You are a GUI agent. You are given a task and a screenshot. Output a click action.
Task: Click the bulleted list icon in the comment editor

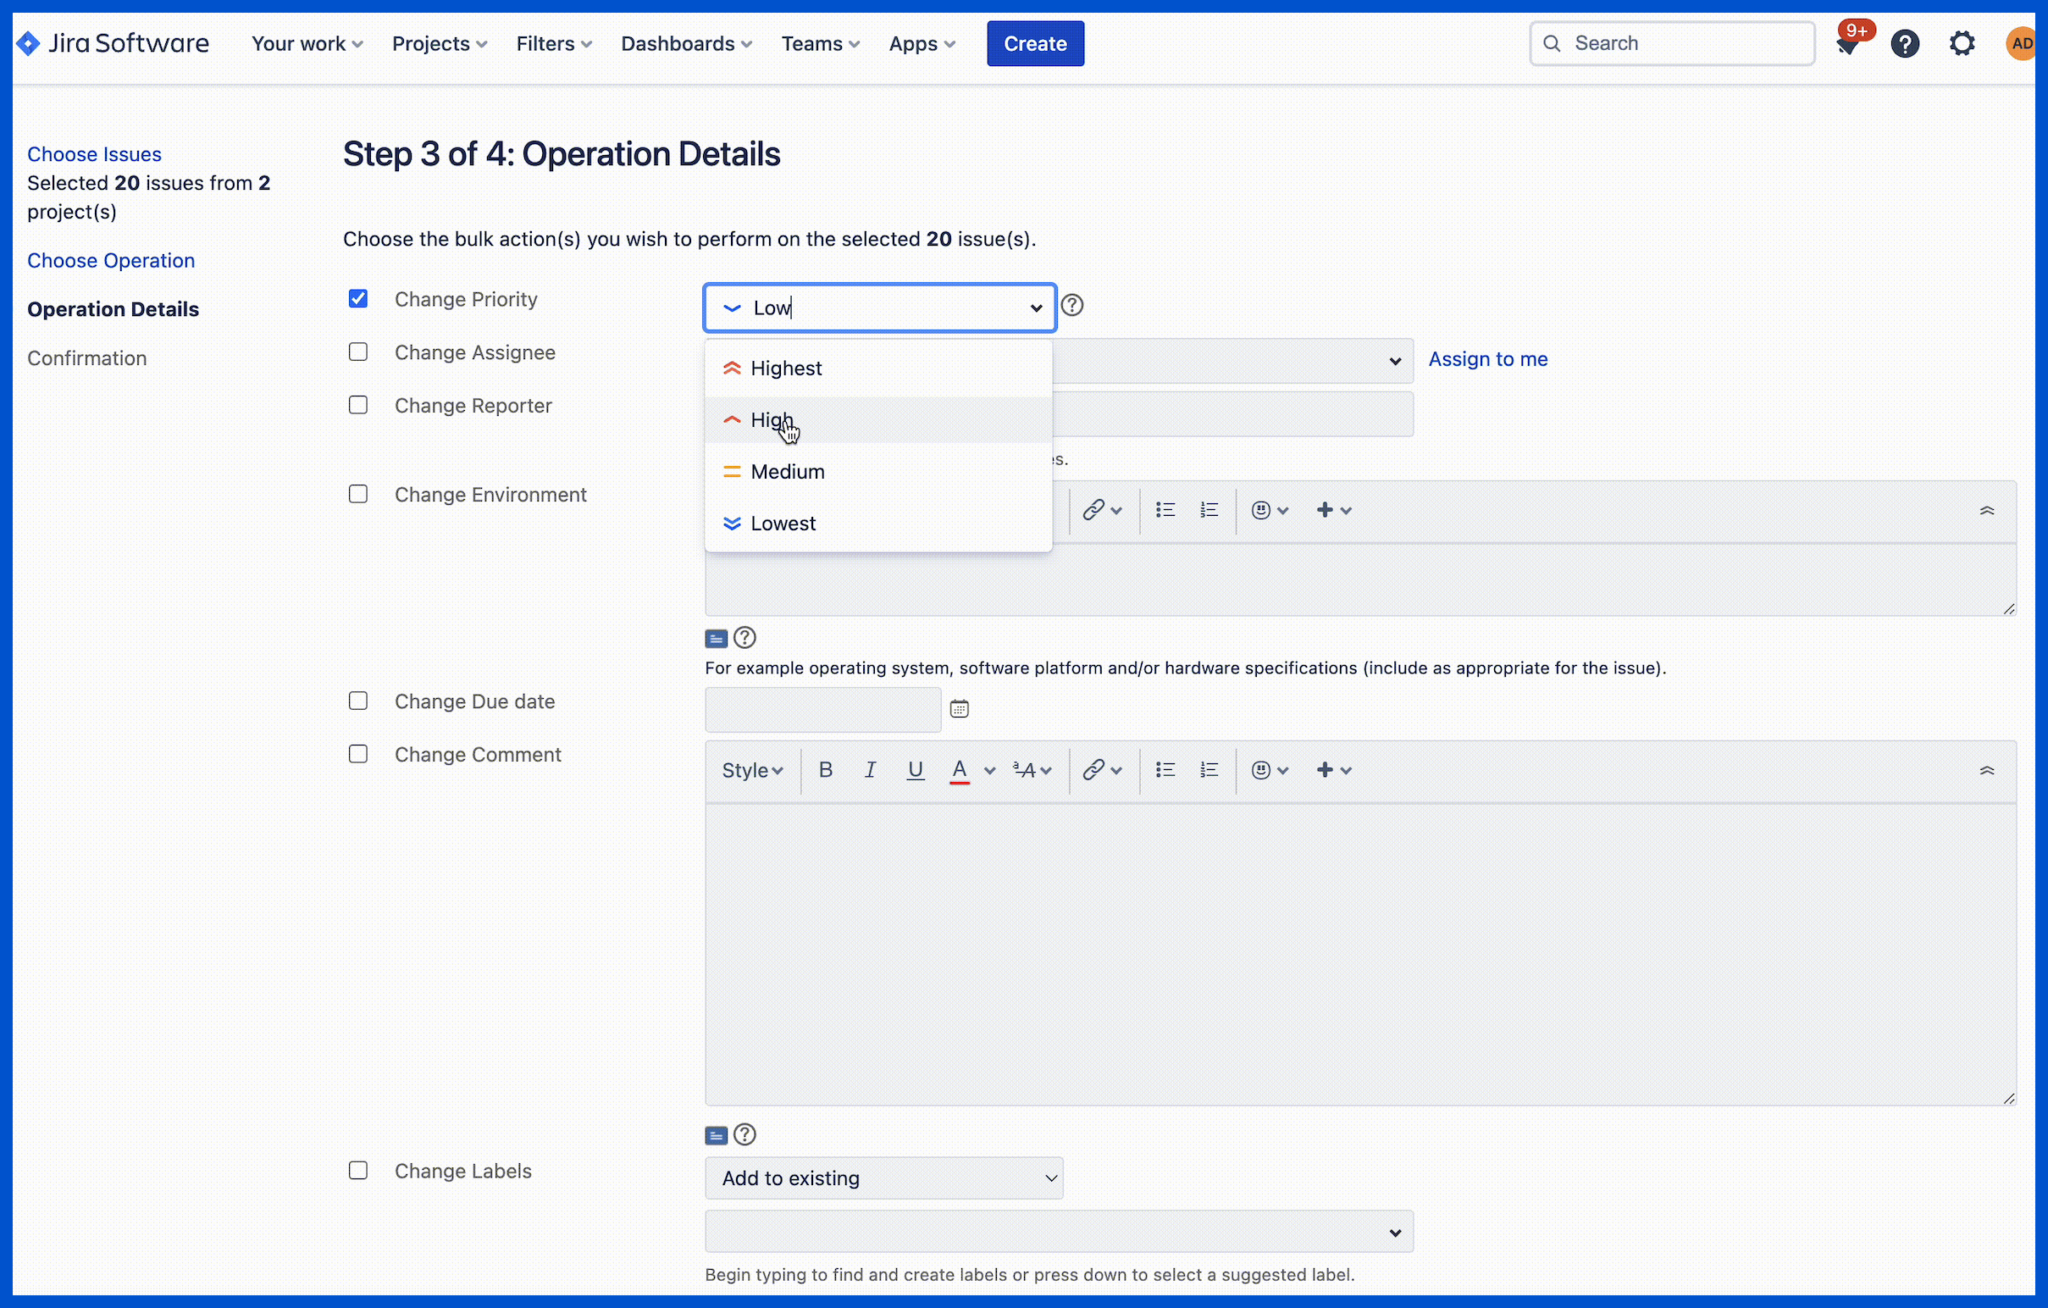click(1165, 770)
